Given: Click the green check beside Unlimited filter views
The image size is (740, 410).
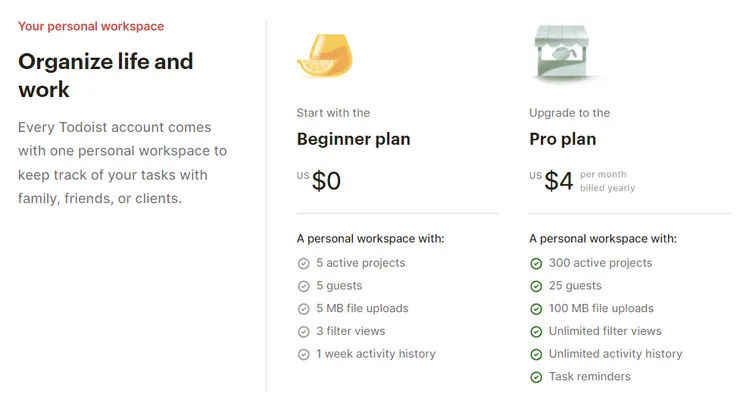Looking at the screenshot, I should (x=536, y=332).
